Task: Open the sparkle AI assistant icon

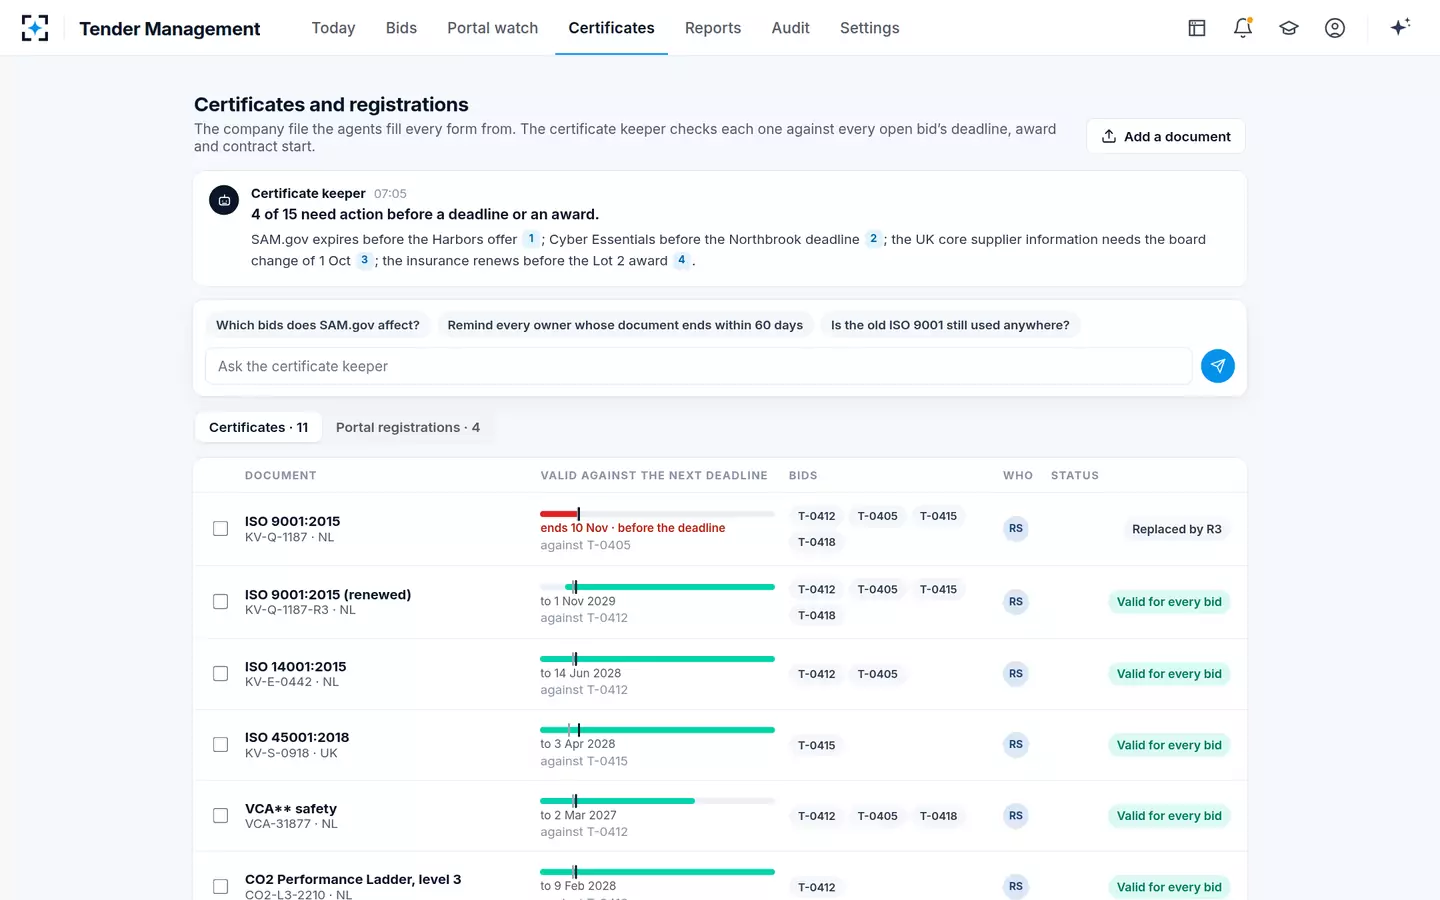Action: tap(1400, 27)
